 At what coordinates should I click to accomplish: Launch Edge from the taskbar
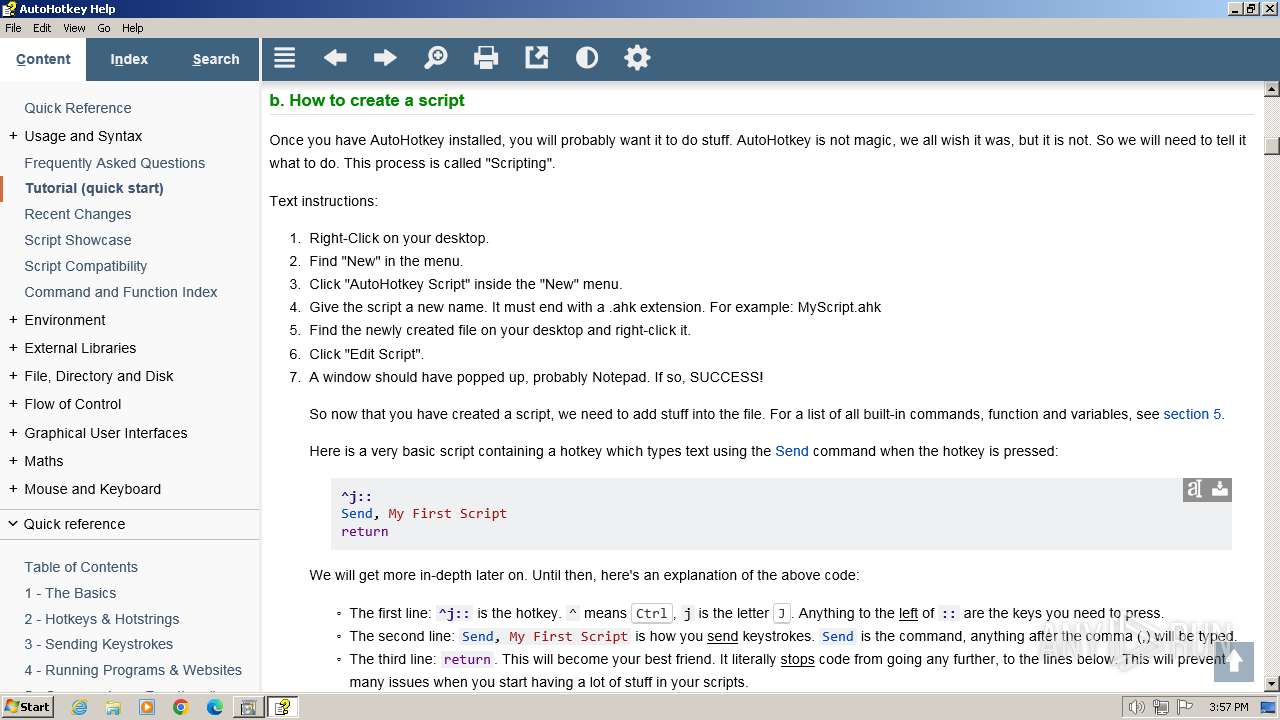(x=215, y=707)
